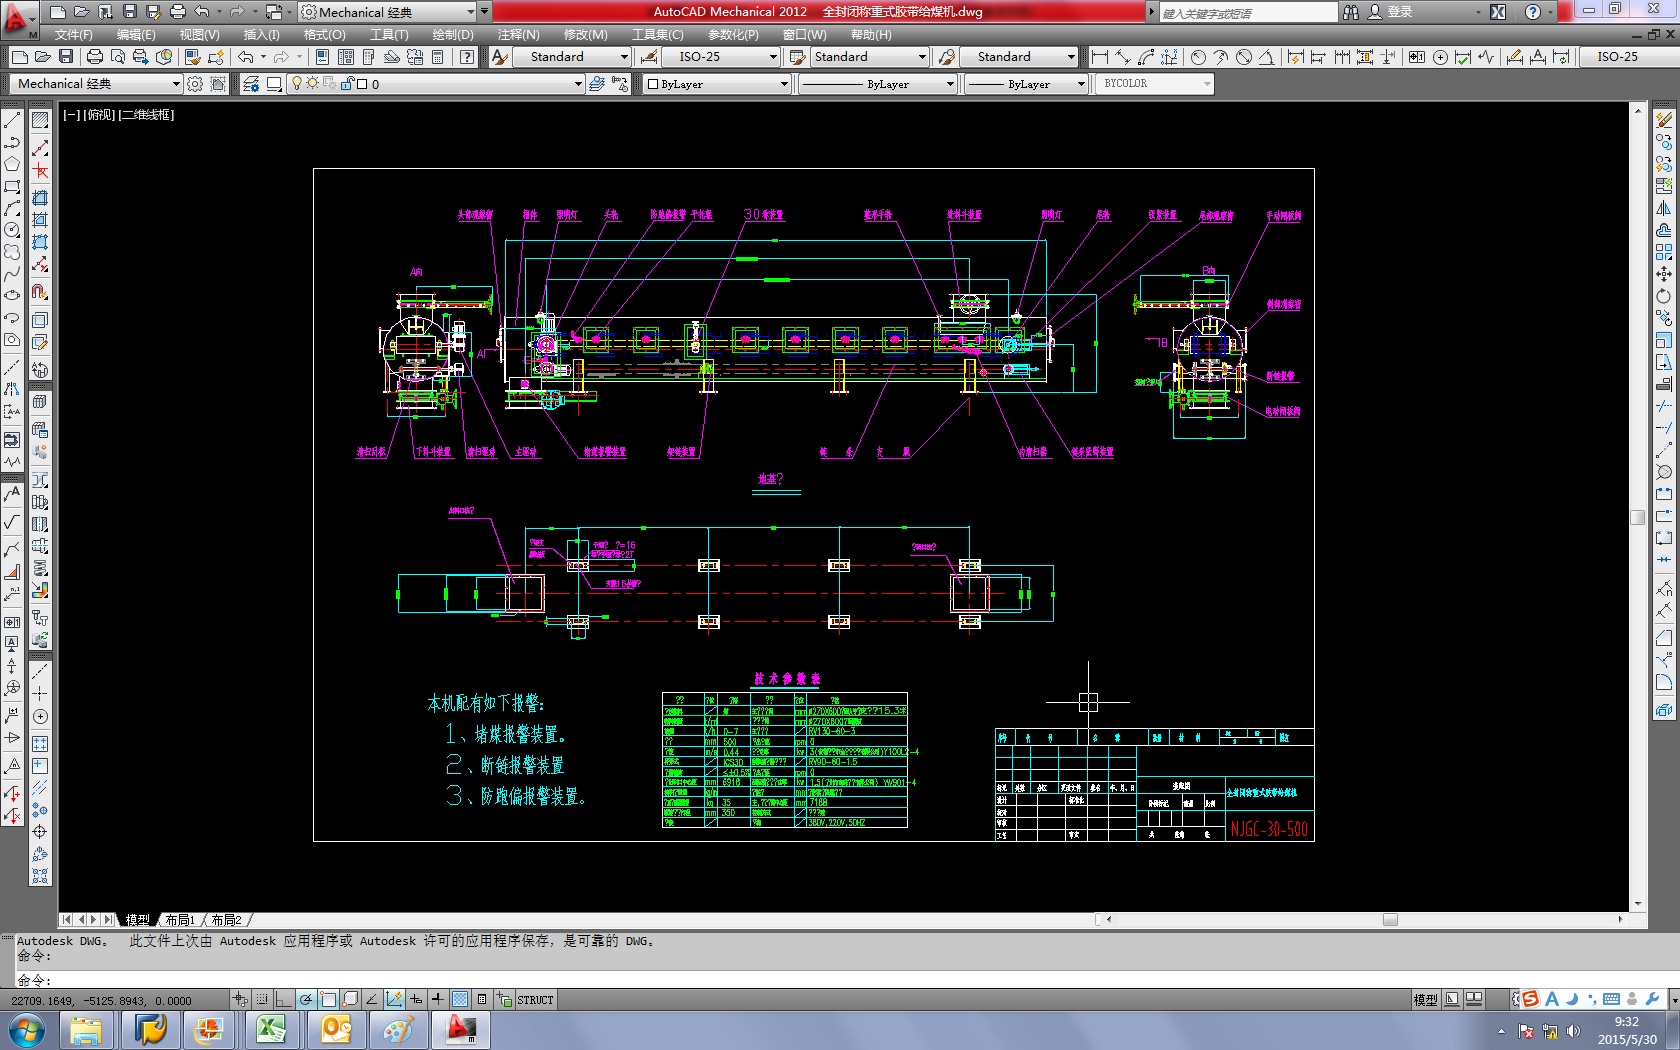The image size is (1680, 1050).
Task: Open the ByLayer color control dropdown
Action: [x=716, y=84]
